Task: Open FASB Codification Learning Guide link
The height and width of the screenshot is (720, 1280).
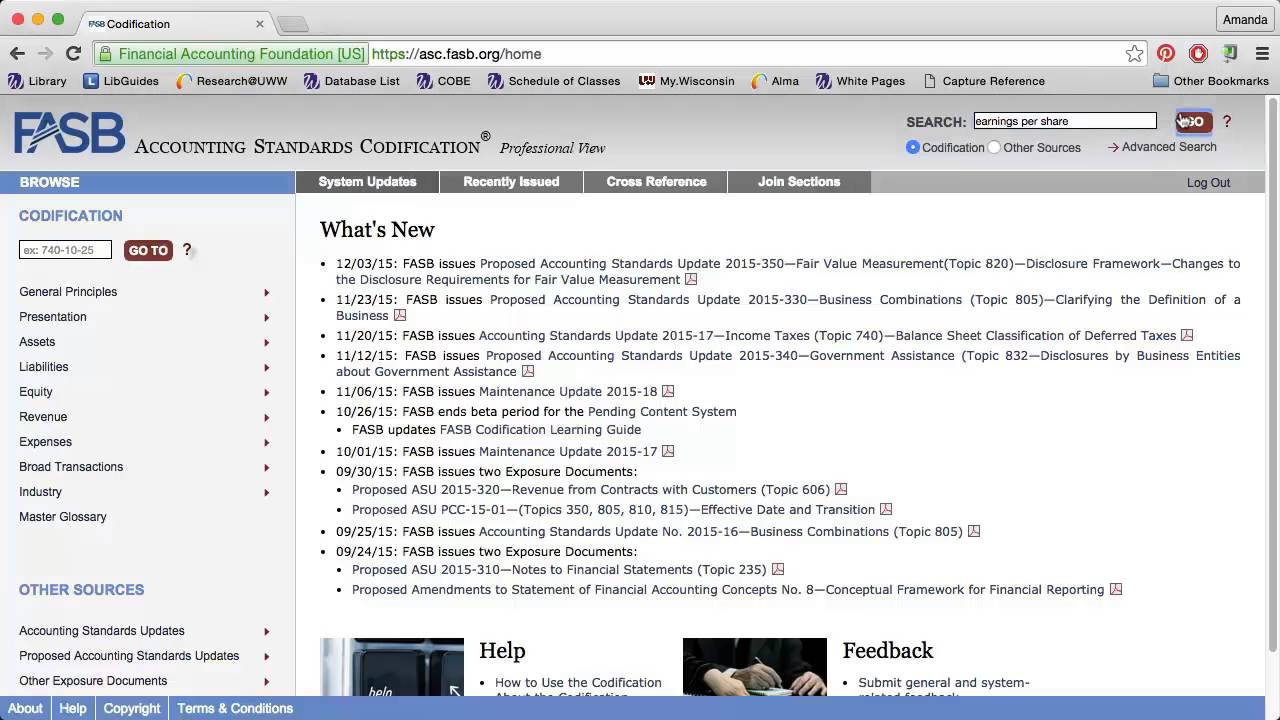Action: 540,430
